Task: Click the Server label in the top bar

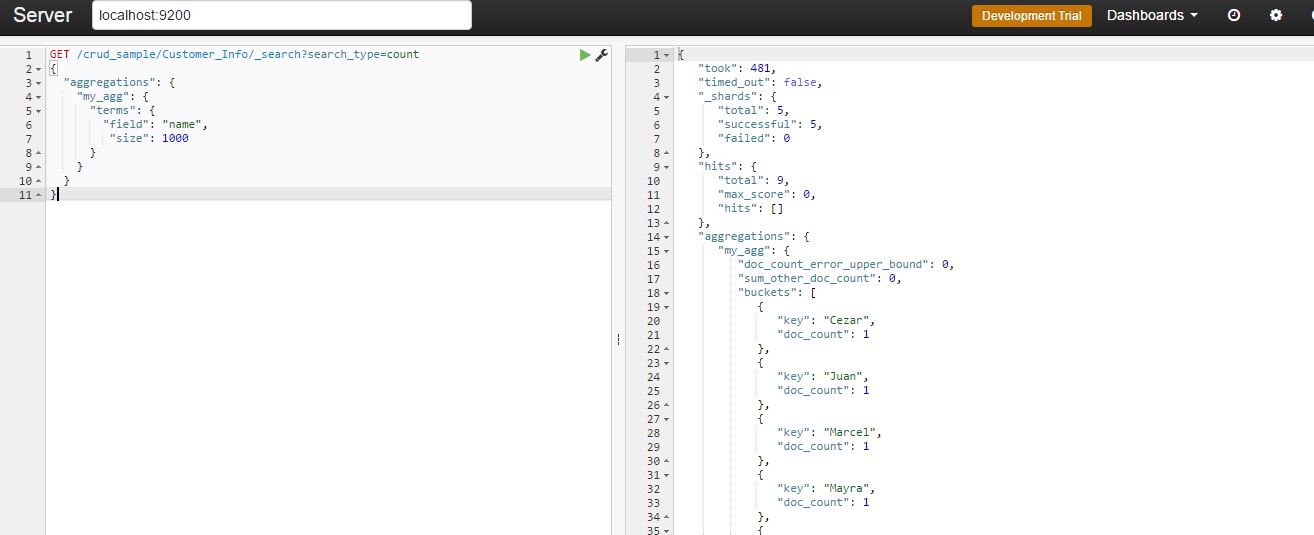Action: [x=43, y=16]
